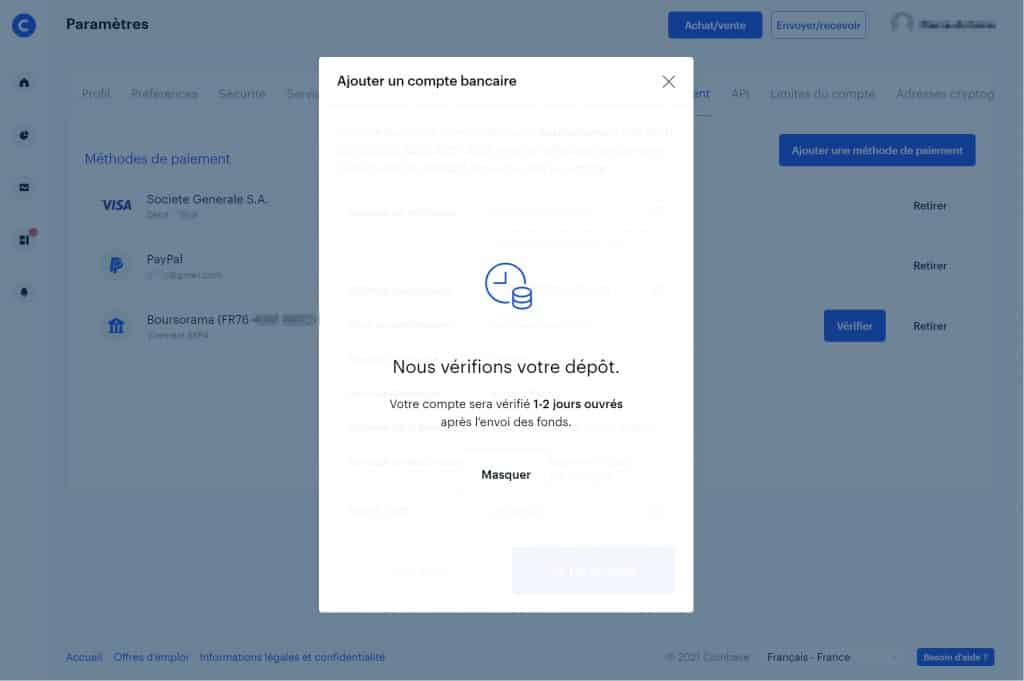1024x681 pixels.
Task: Switch to the Profil tab
Action: (x=95, y=93)
